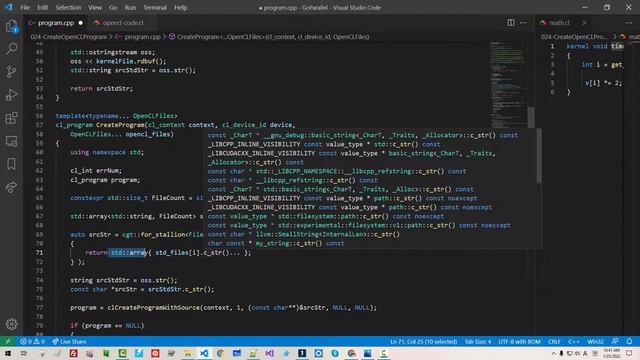Click line number 71 in gutter
This screenshot has width=640, height=360.
[x=39, y=253]
